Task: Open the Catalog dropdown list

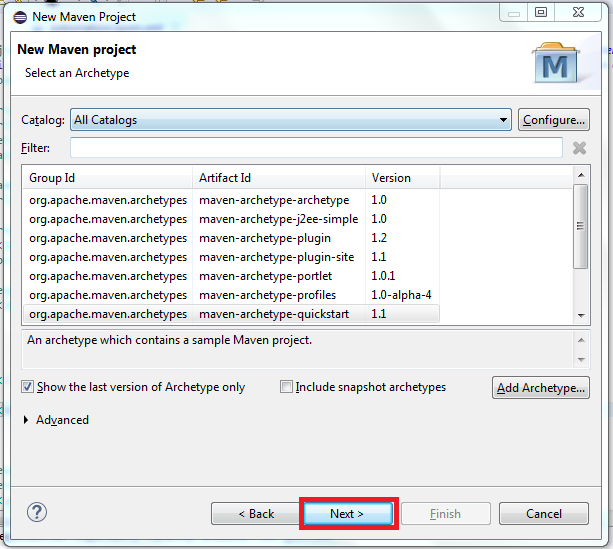Action: [x=503, y=120]
